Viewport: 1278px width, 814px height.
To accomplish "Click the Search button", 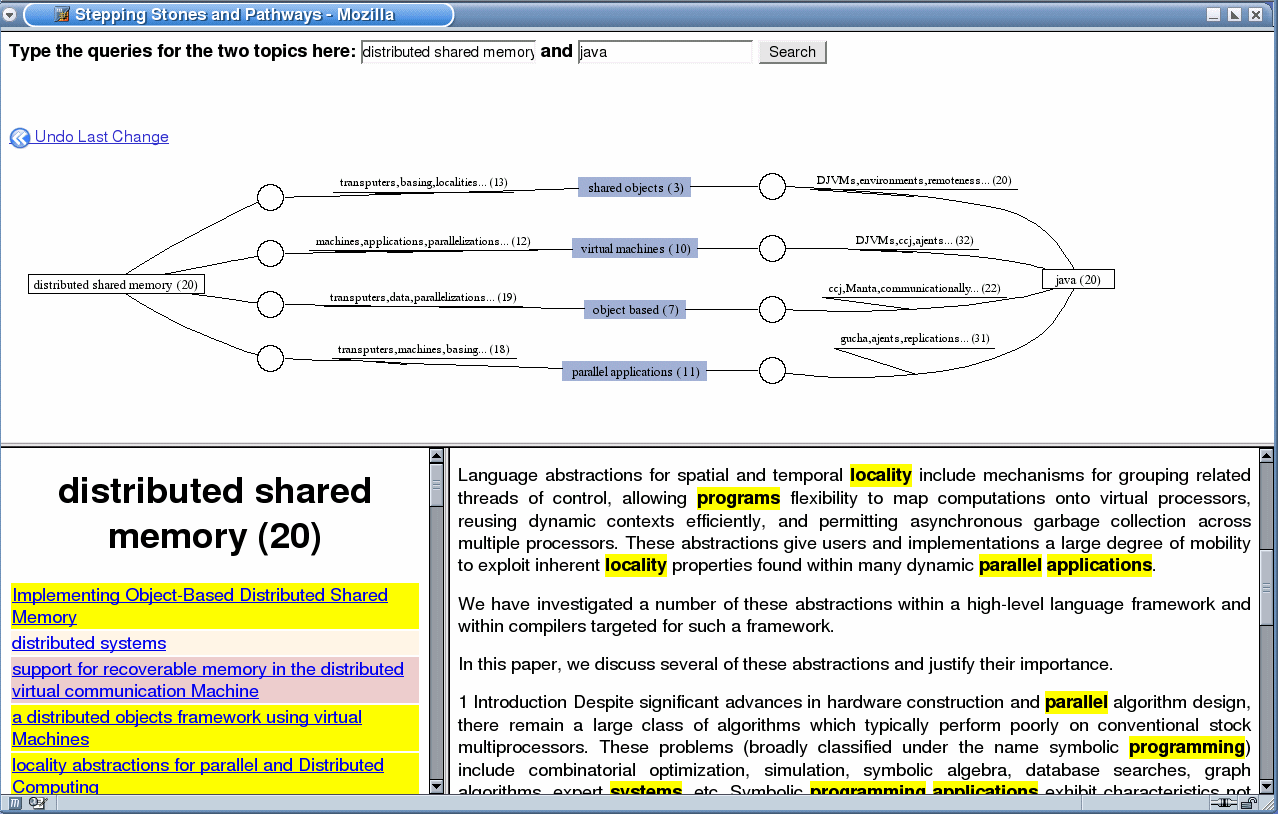I will pyautogui.click(x=793, y=52).
